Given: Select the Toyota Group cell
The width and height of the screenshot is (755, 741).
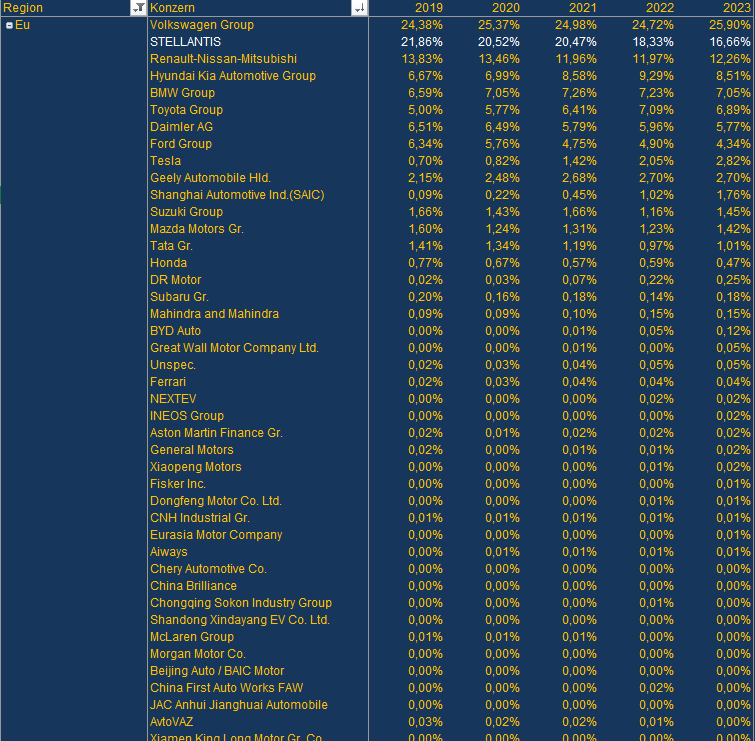Looking at the screenshot, I should [186, 110].
